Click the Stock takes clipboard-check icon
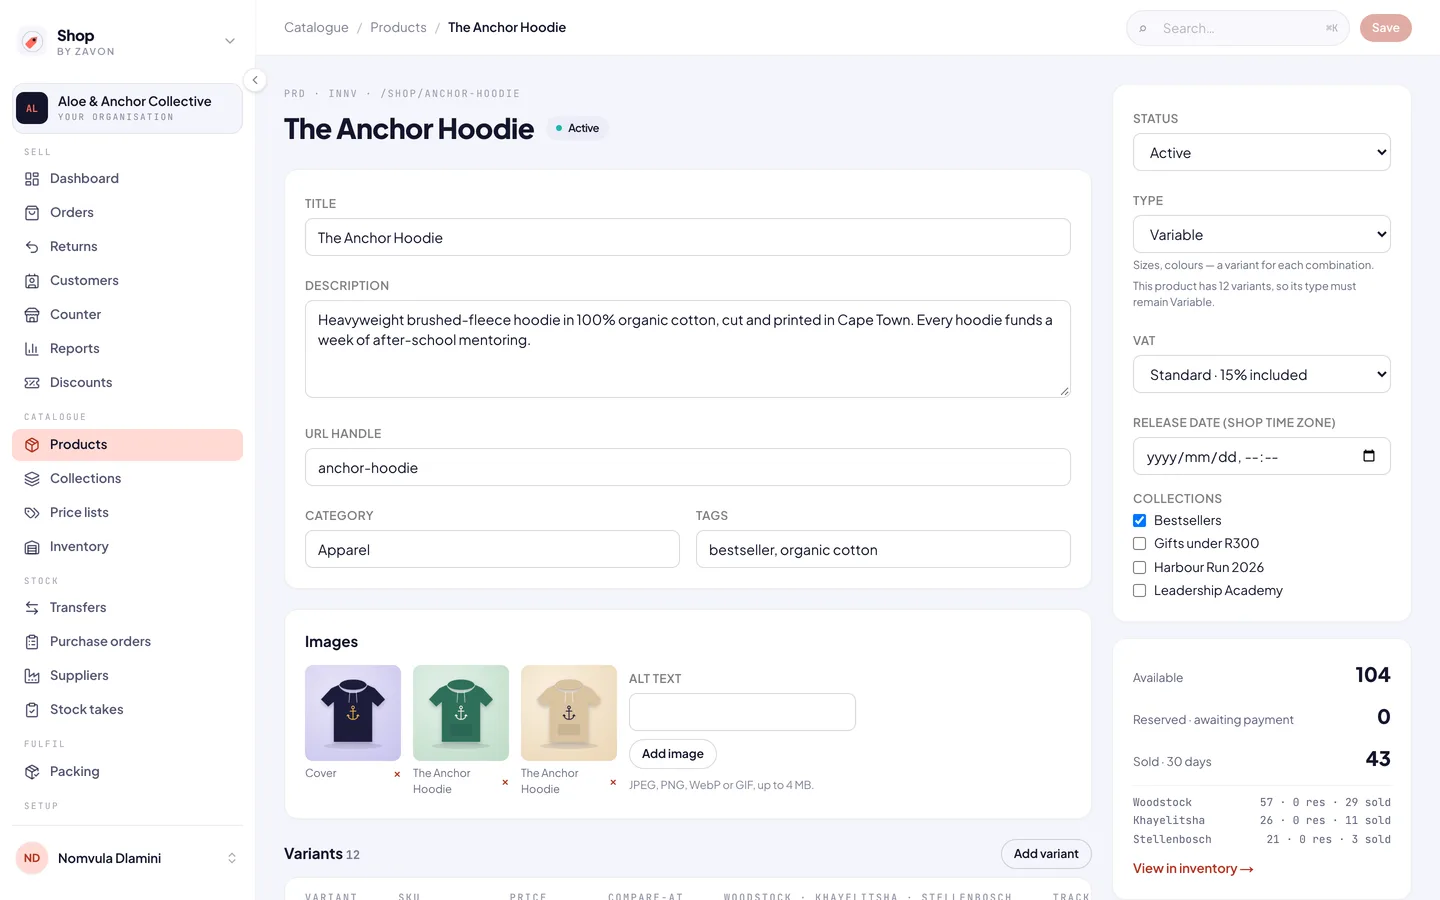1440x900 pixels. coord(32,710)
